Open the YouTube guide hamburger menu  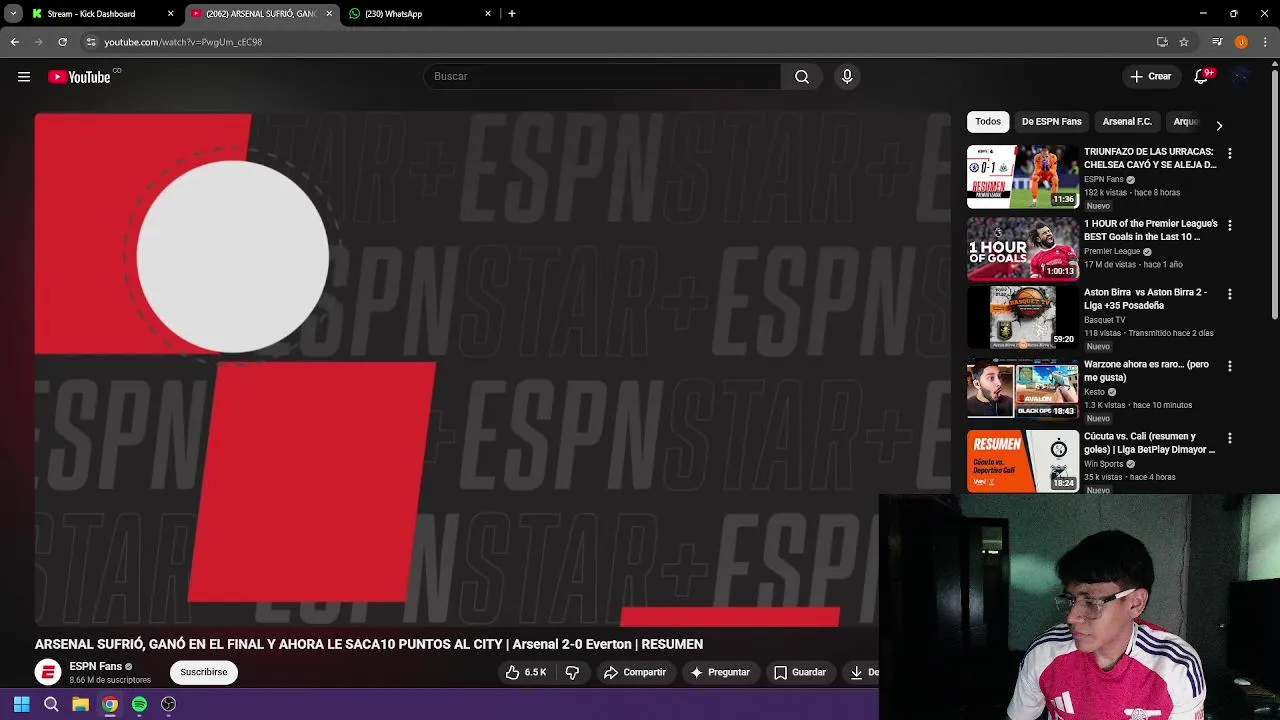(24, 77)
